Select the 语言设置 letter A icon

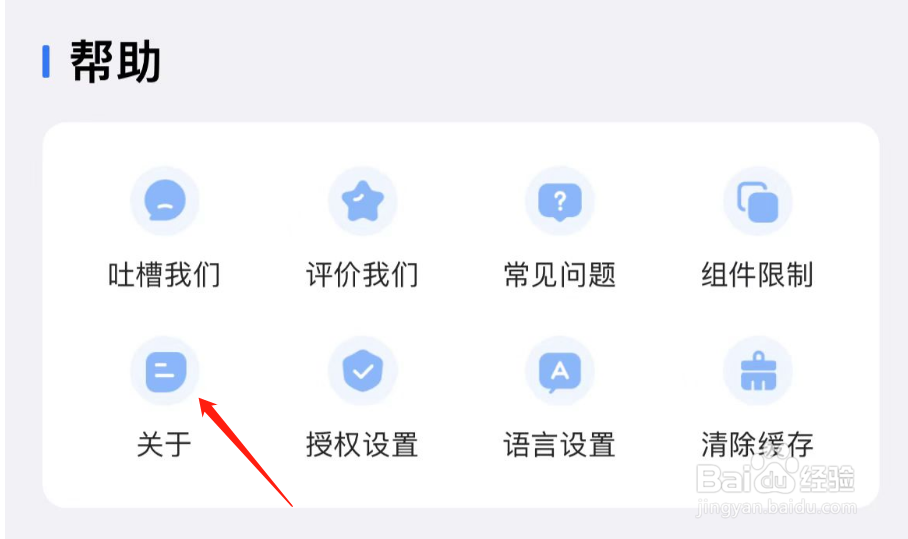(559, 371)
